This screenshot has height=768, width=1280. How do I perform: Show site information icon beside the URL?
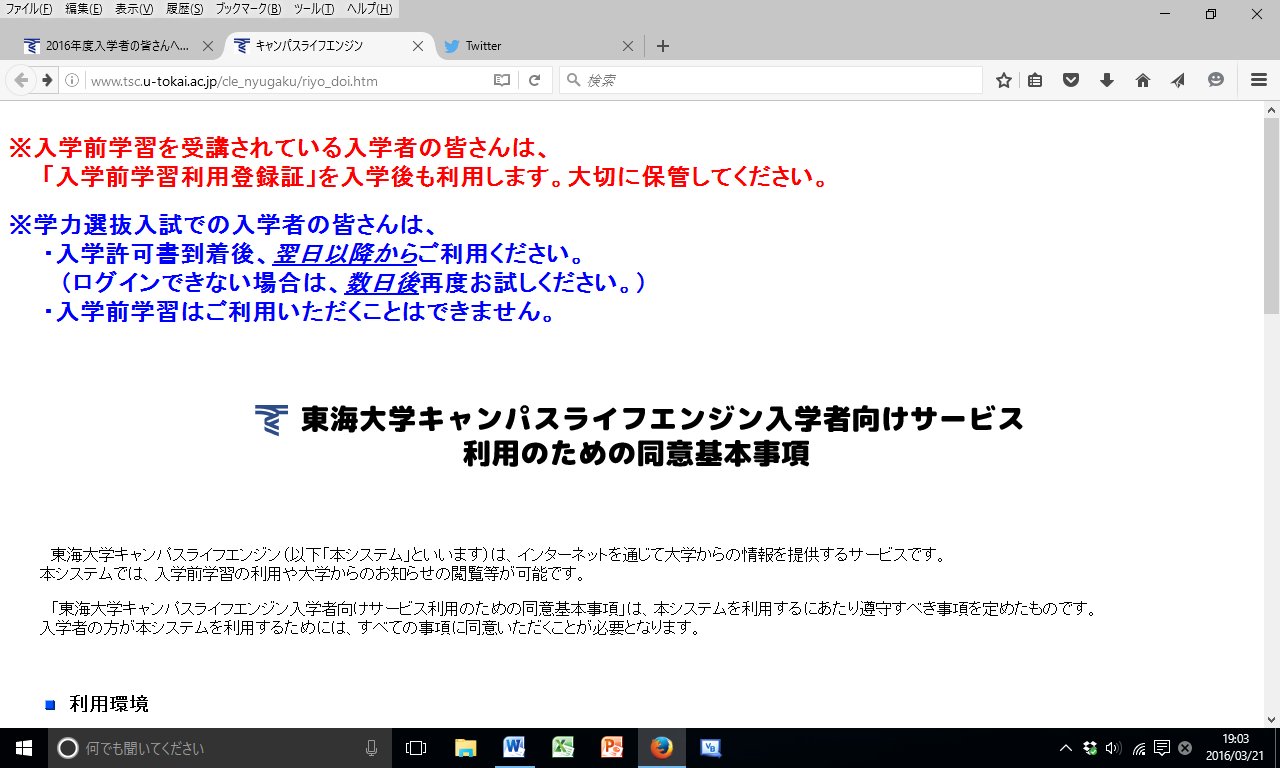click(72, 80)
